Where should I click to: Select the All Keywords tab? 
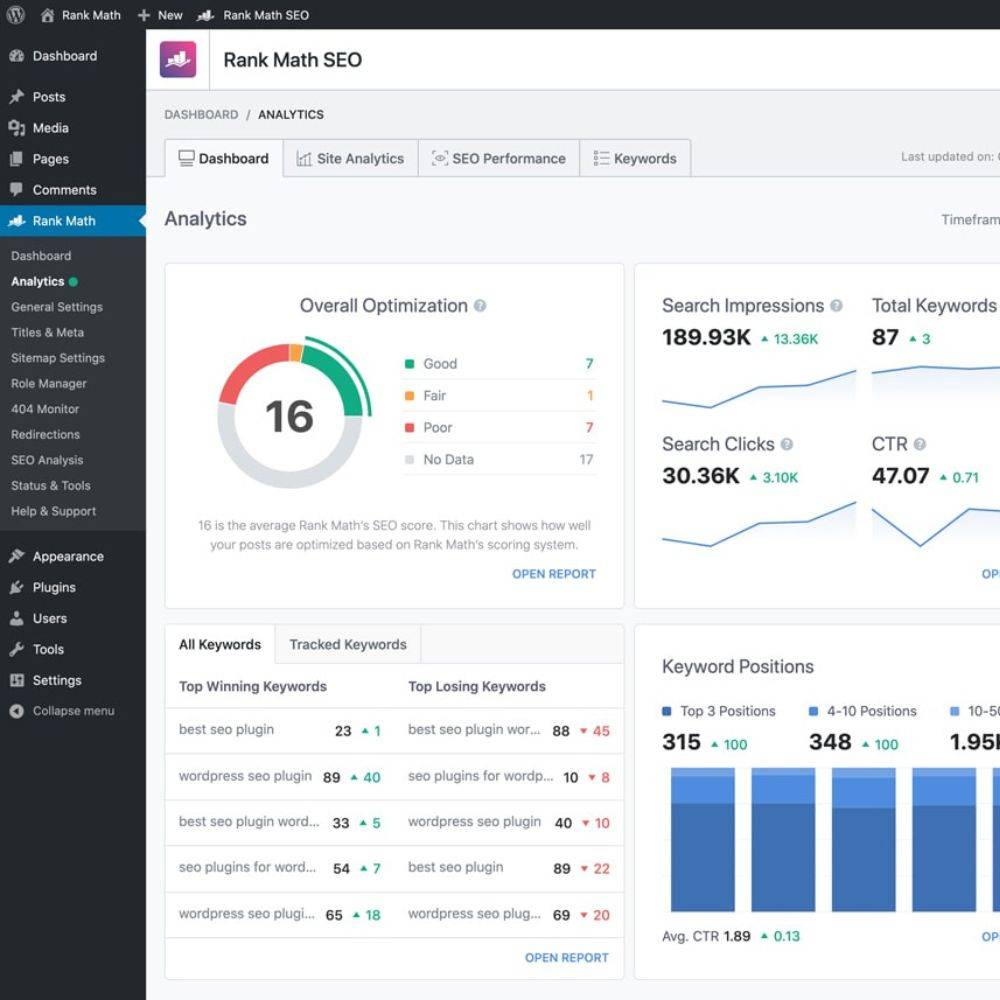[x=220, y=645]
